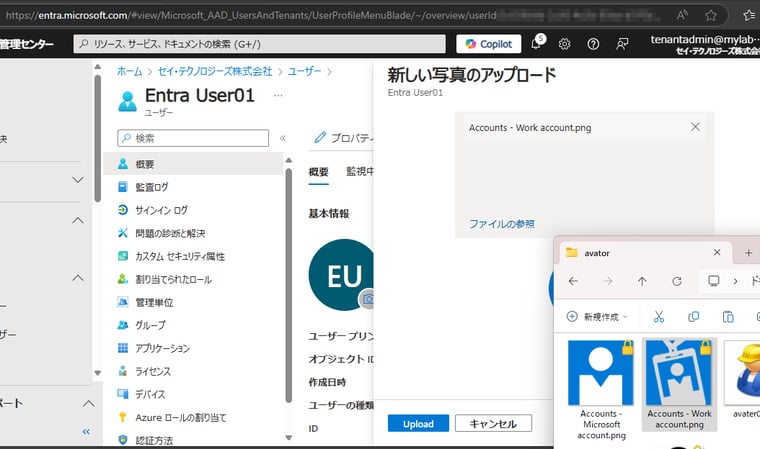Collapse left navigation with bottom double chevron

click(86, 431)
